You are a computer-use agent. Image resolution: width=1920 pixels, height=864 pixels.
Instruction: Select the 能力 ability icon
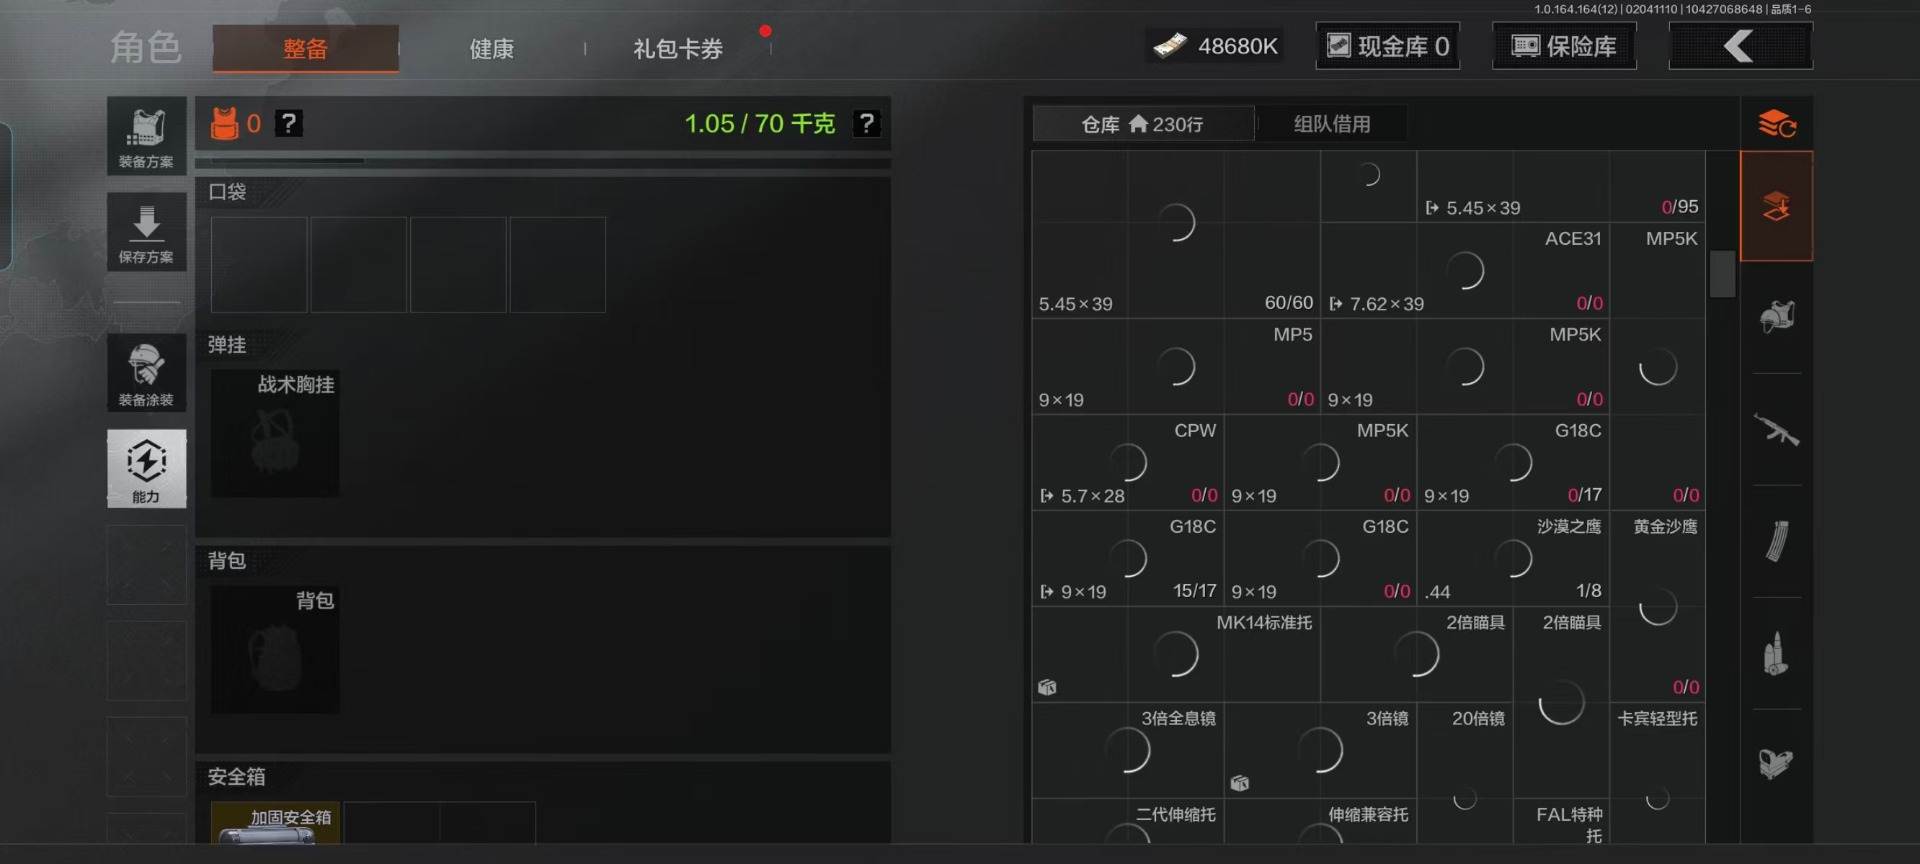tap(146, 468)
